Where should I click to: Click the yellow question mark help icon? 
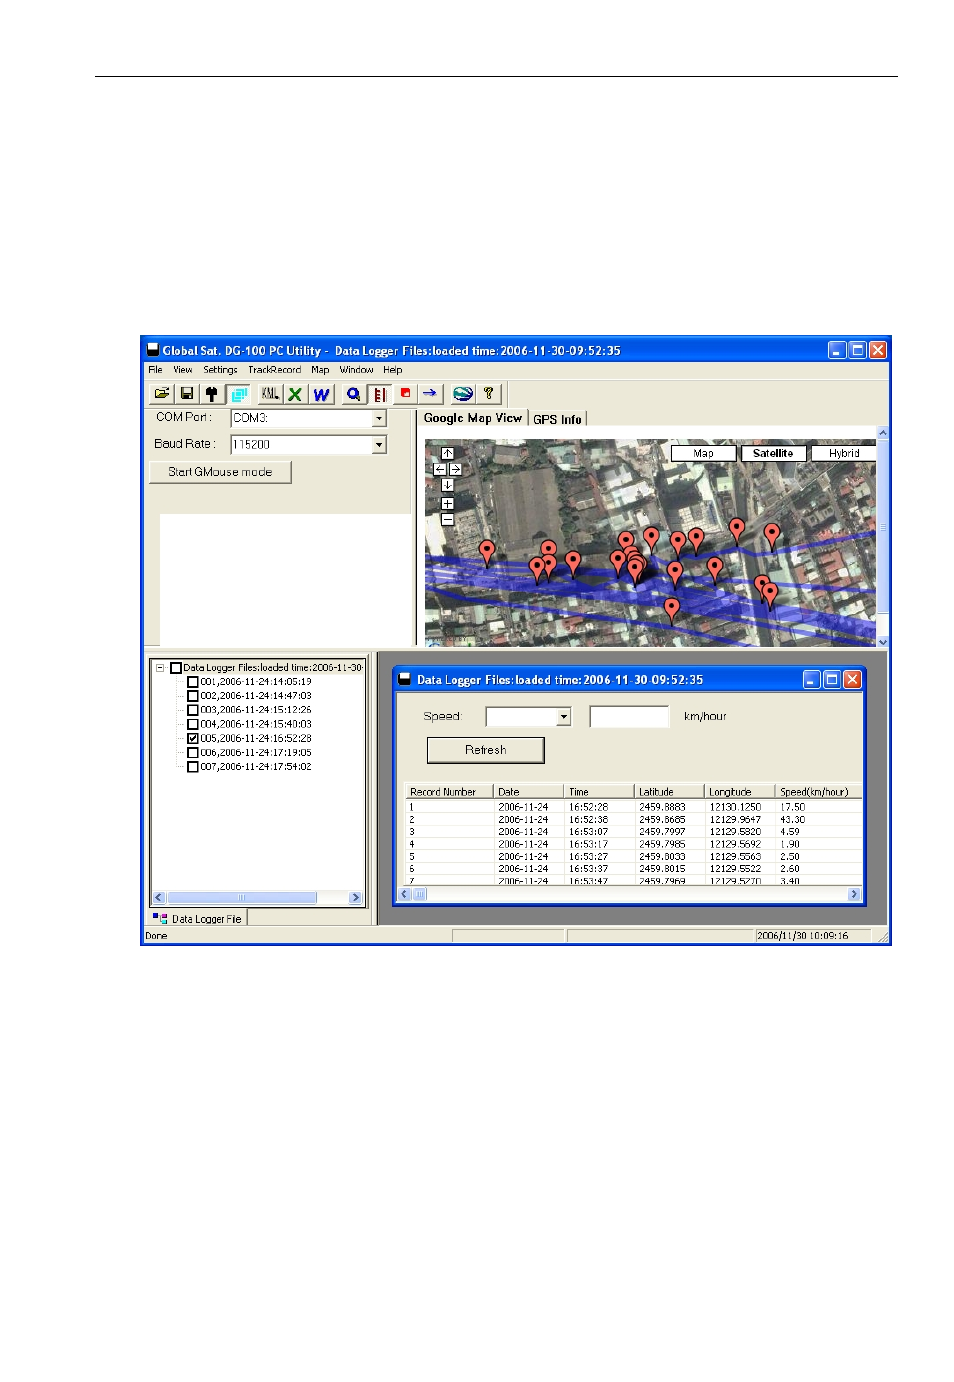click(x=489, y=394)
